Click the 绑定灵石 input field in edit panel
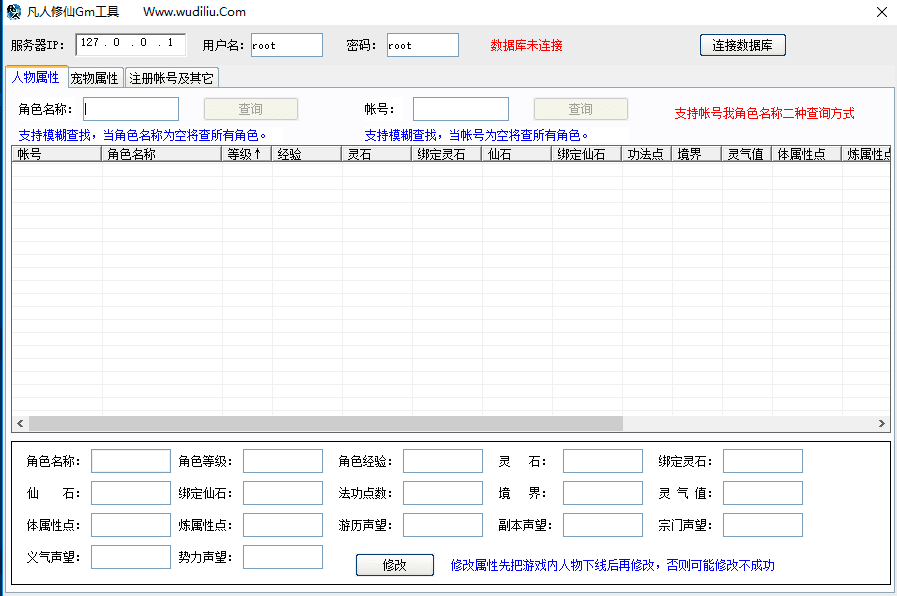The image size is (897, 596). click(x=763, y=461)
